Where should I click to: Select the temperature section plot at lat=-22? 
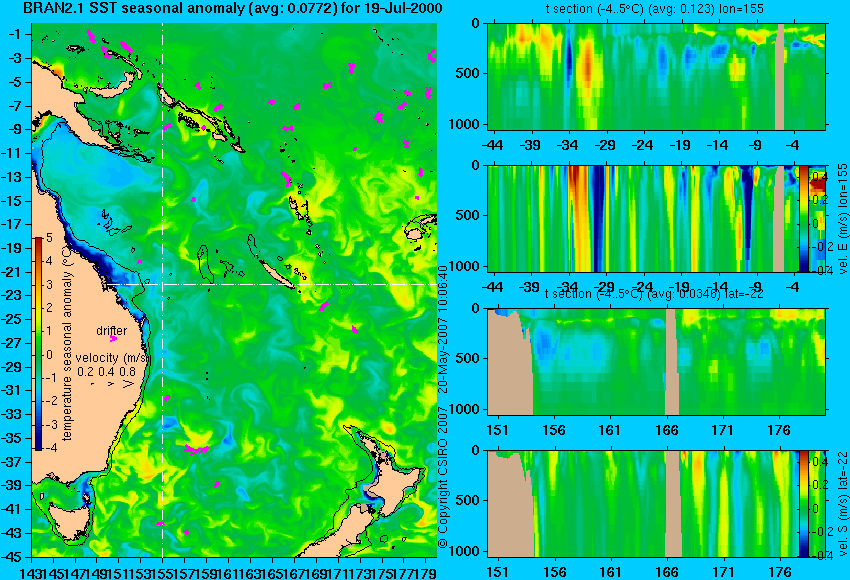pyautogui.click(x=656, y=362)
